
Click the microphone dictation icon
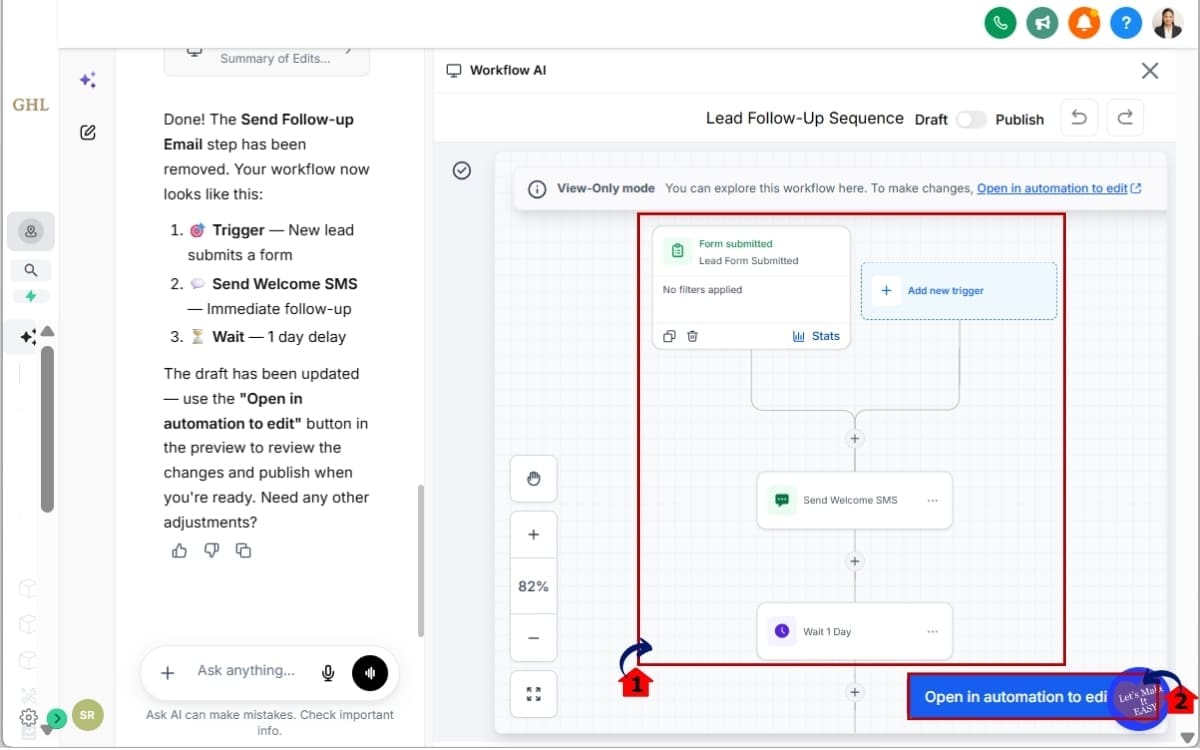coord(328,673)
